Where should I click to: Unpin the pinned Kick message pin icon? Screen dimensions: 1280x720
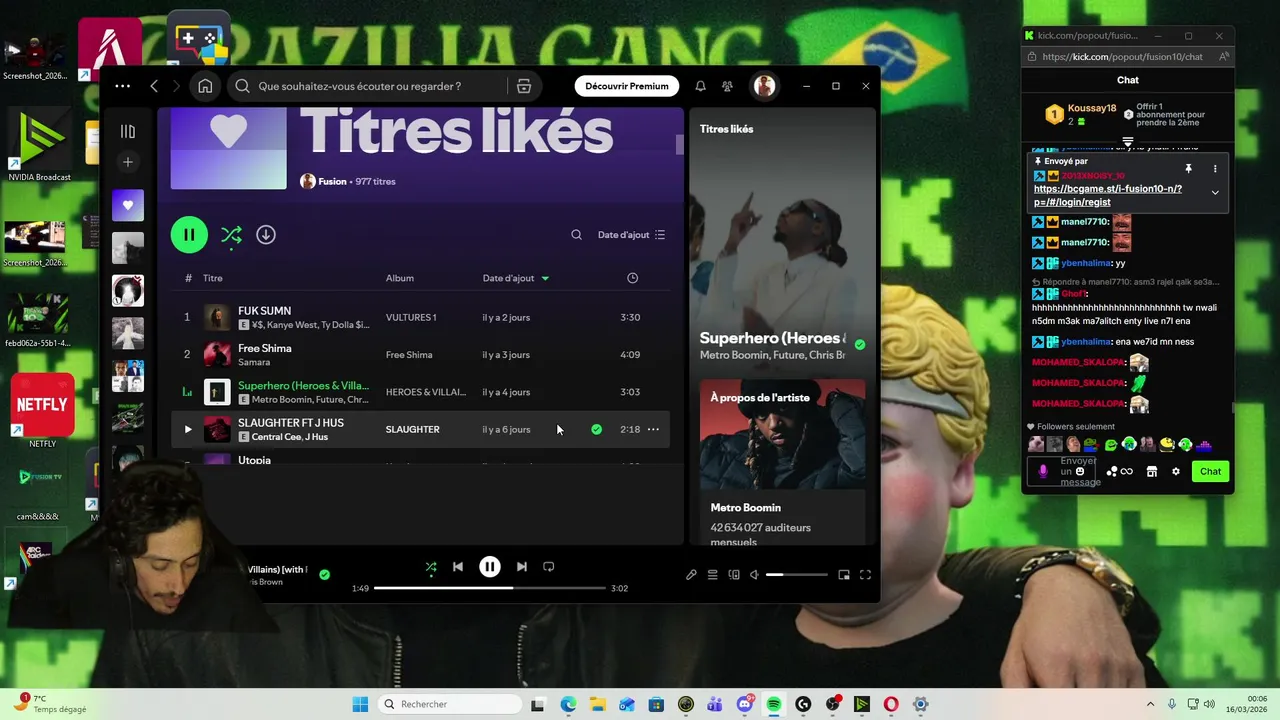[x=1189, y=169]
